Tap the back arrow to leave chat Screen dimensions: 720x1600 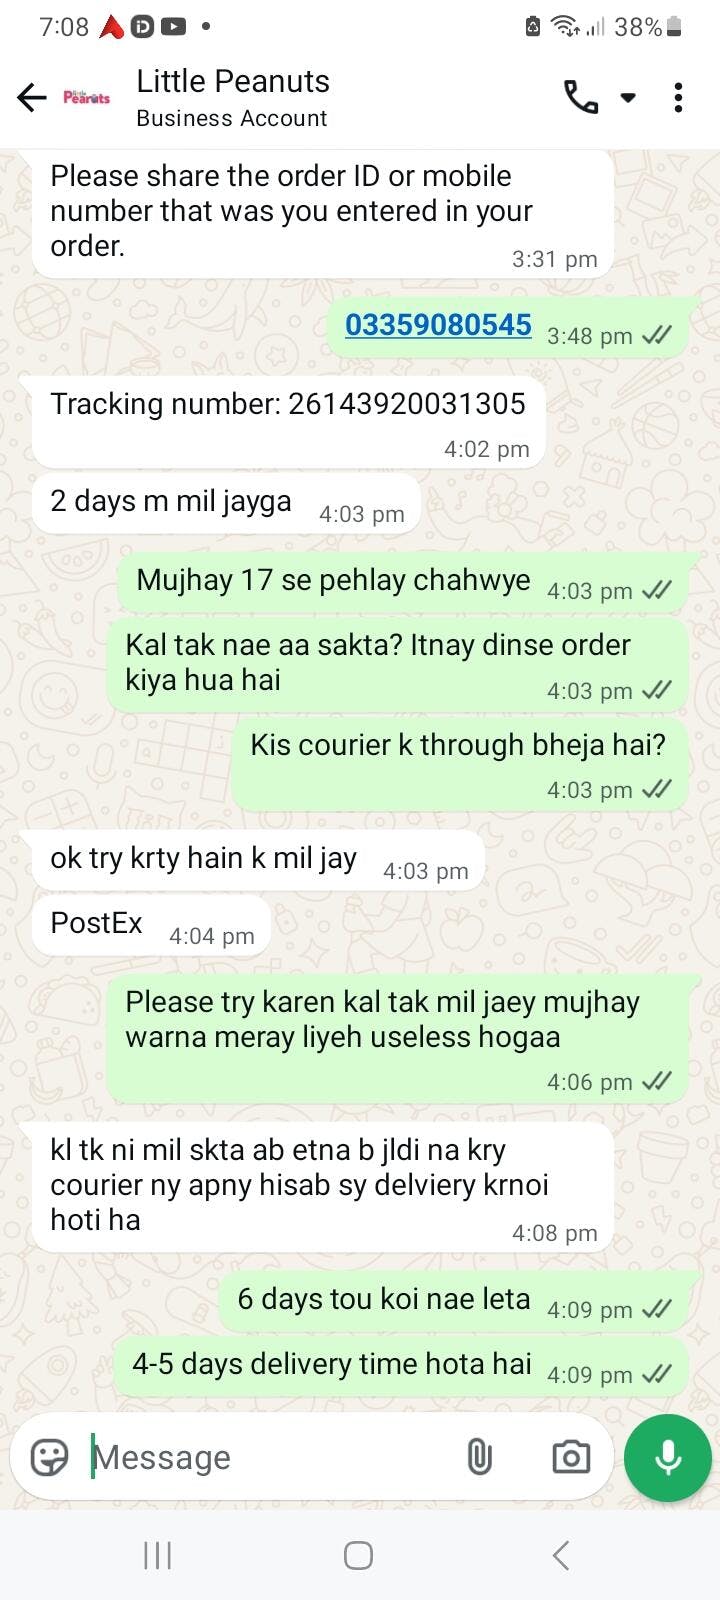click(32, 97)
